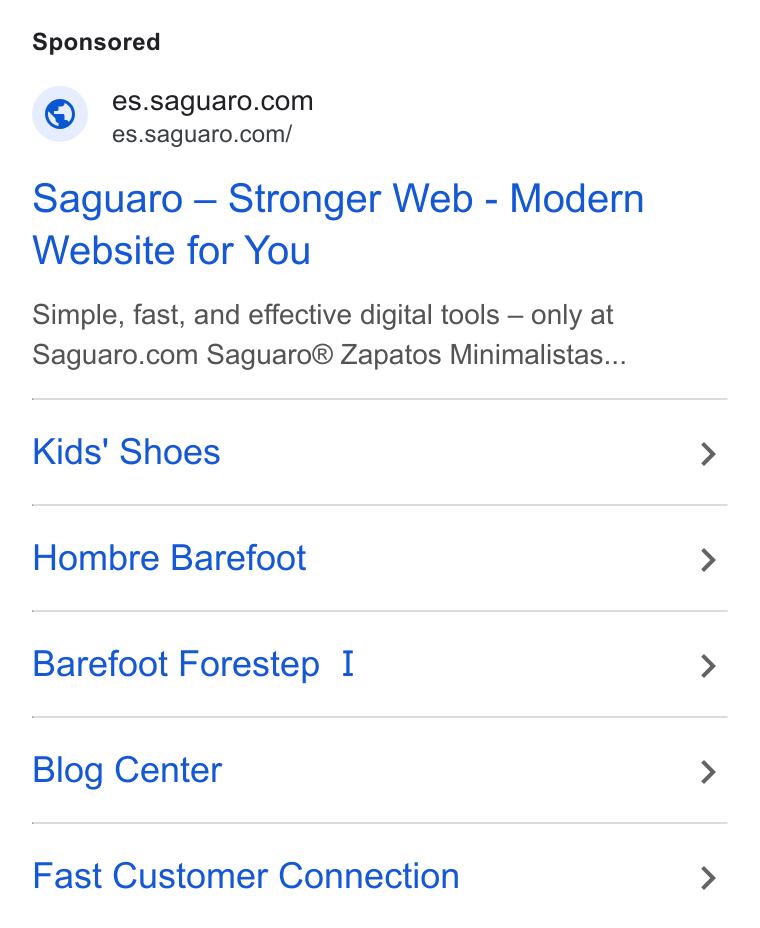Select the Hombre Barefoot sitelink
760x928 pixels.
pyautogui.click(x=169, y=558)
